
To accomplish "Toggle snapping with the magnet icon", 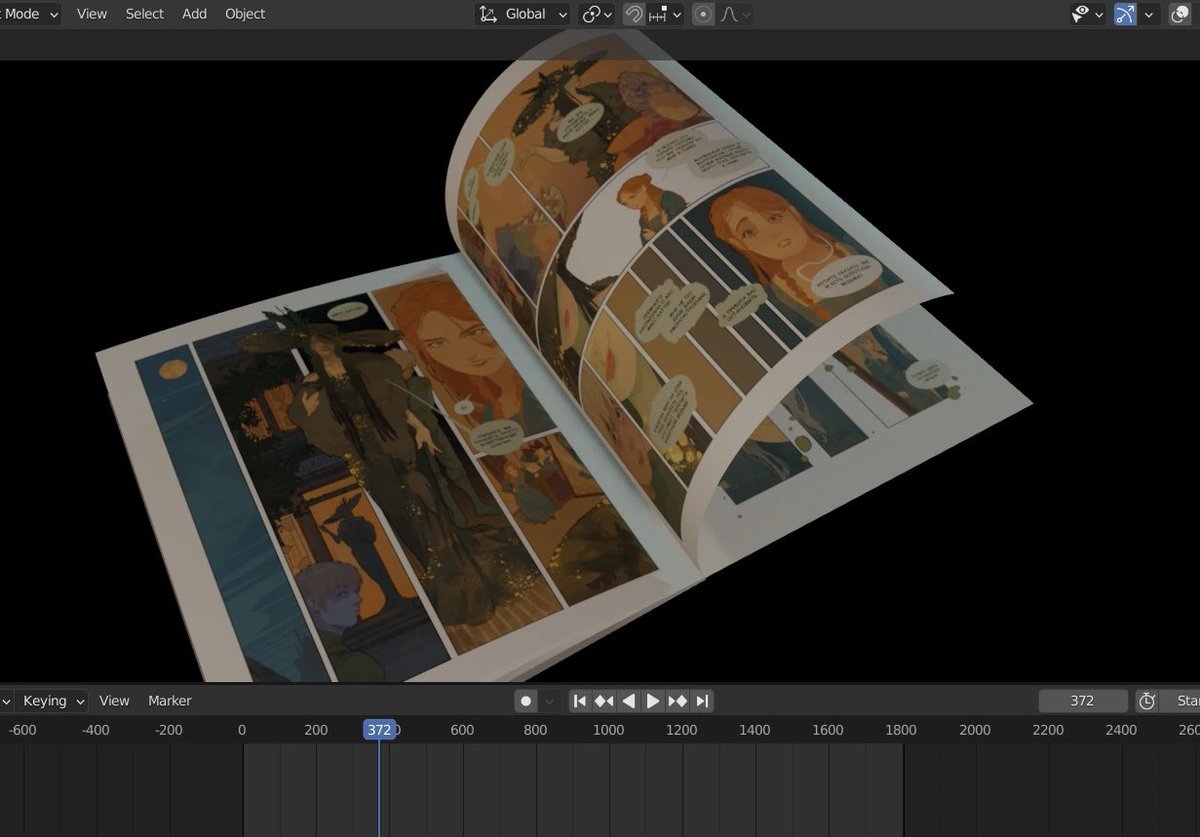I will coord(634,14).
